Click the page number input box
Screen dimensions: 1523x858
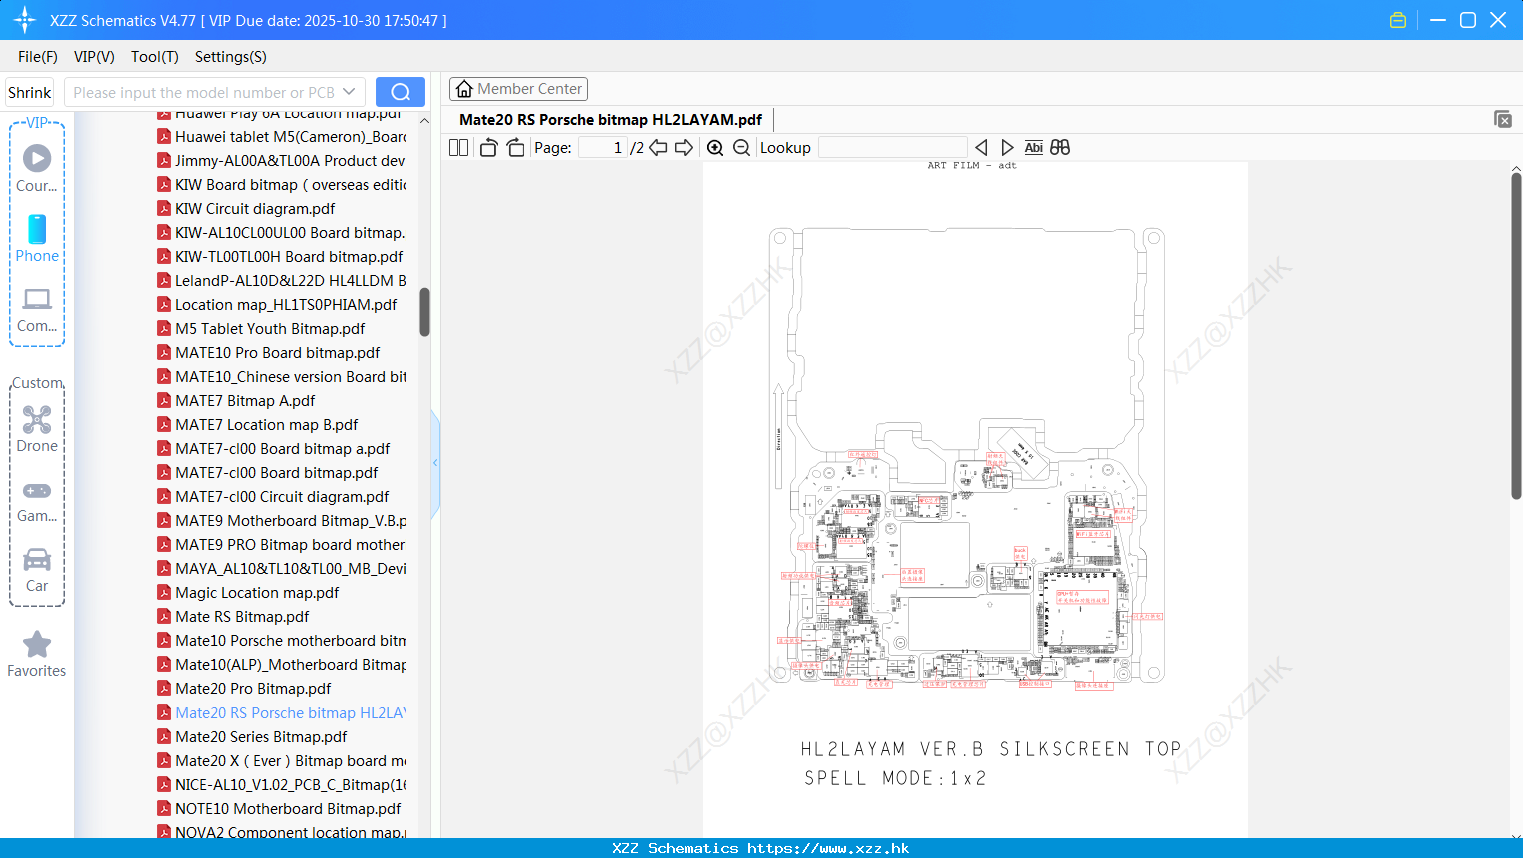603,147
